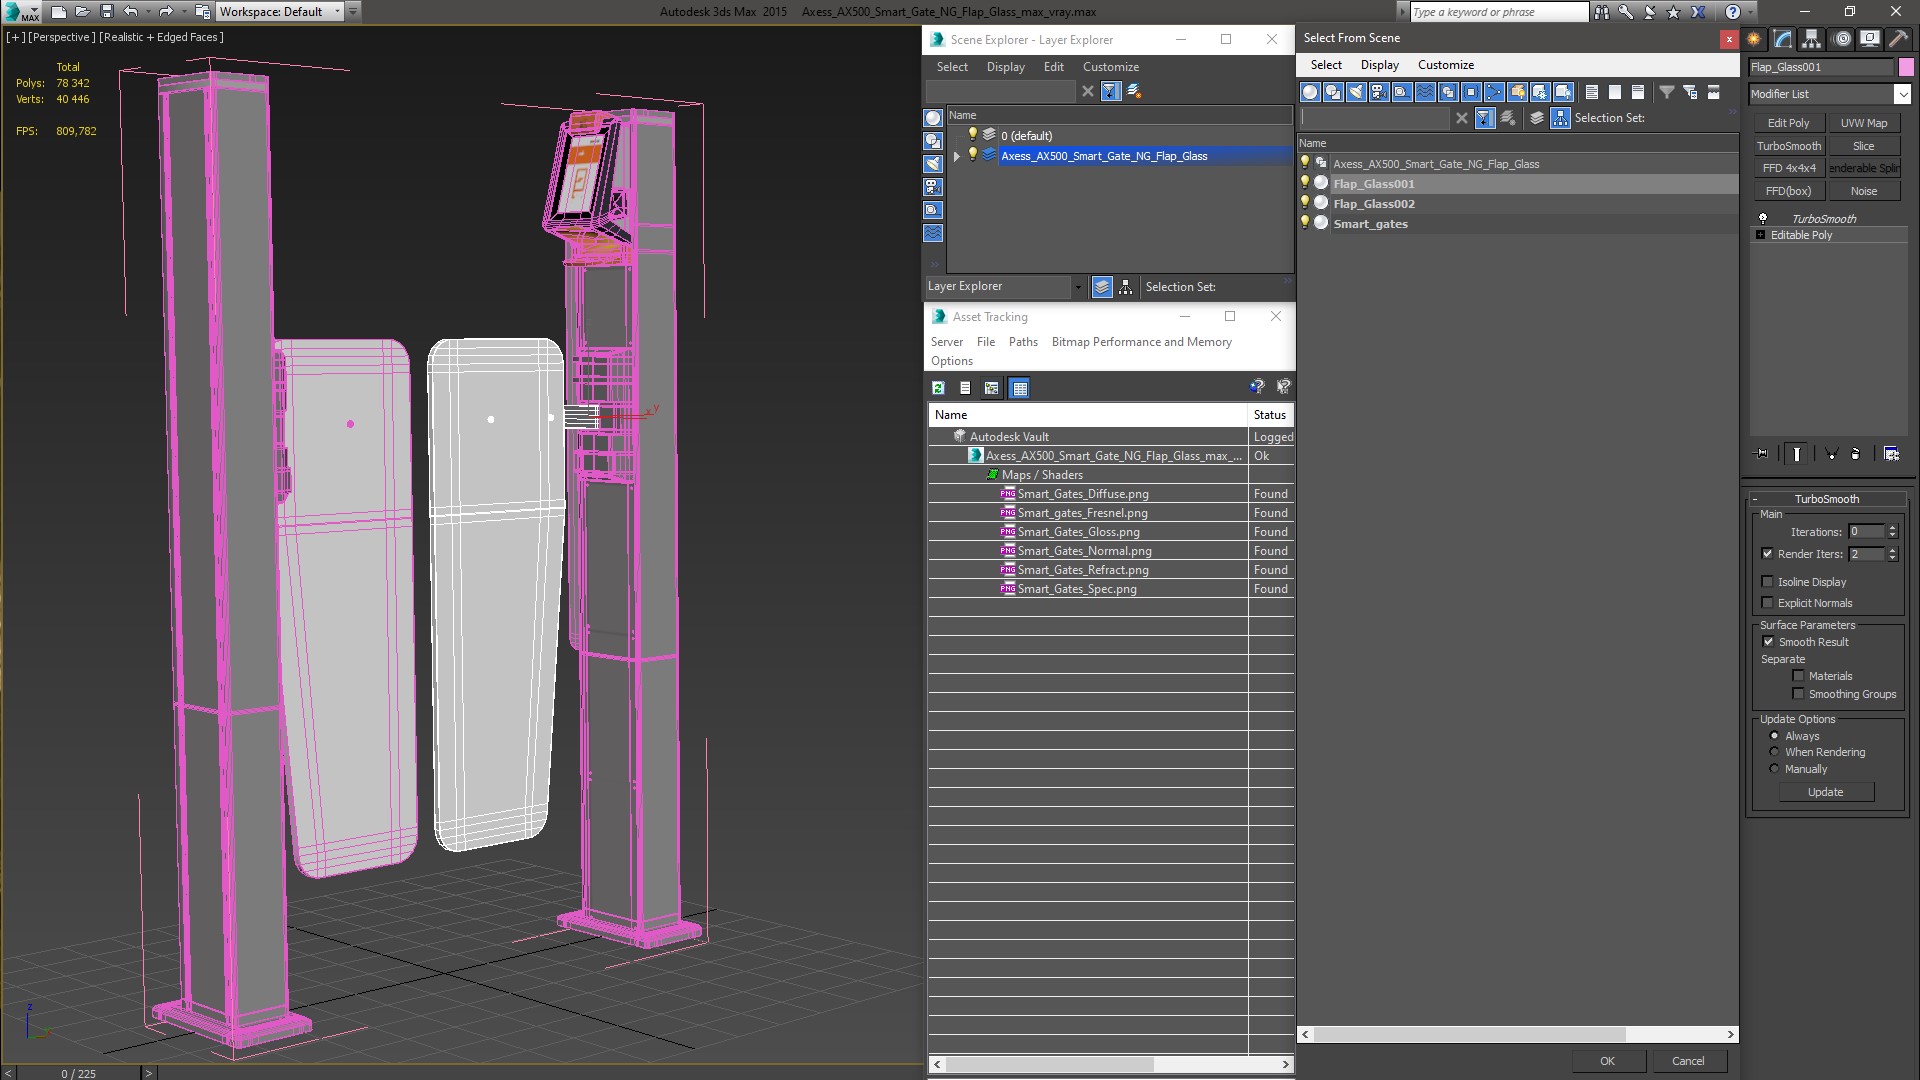Open the Utilities hammer panel tab
1920x1080 pixels.
(x=1897, y=39)
